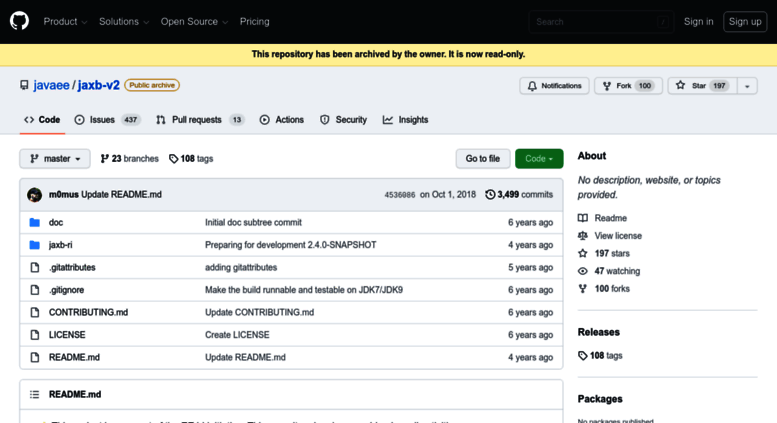This screenshot has height=423, width=777.
Task: Open the Product menu
Action: [65, 21]
